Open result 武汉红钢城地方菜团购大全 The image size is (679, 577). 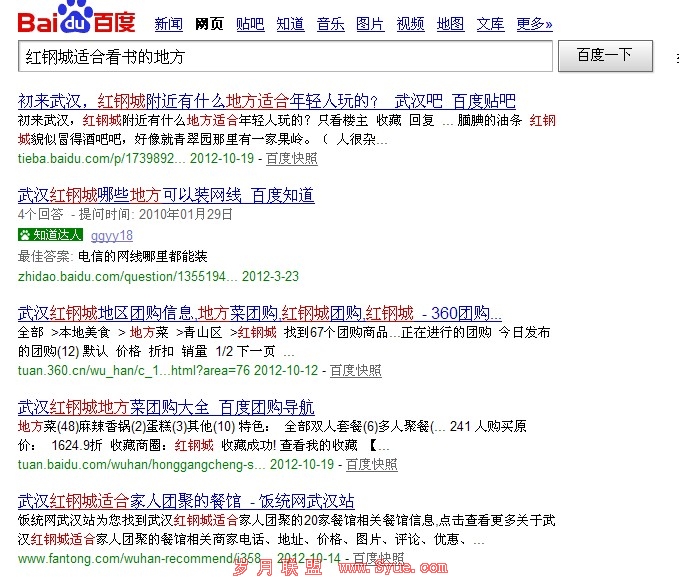coord(166,407)
